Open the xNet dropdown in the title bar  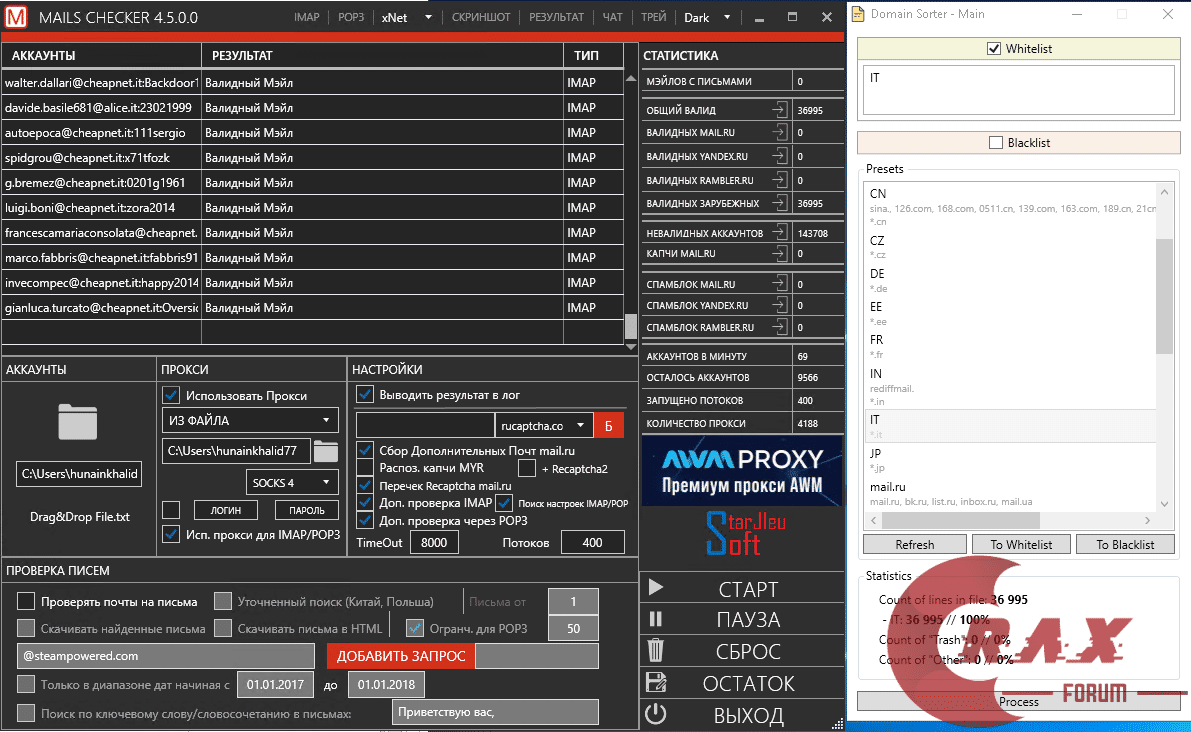427,17
